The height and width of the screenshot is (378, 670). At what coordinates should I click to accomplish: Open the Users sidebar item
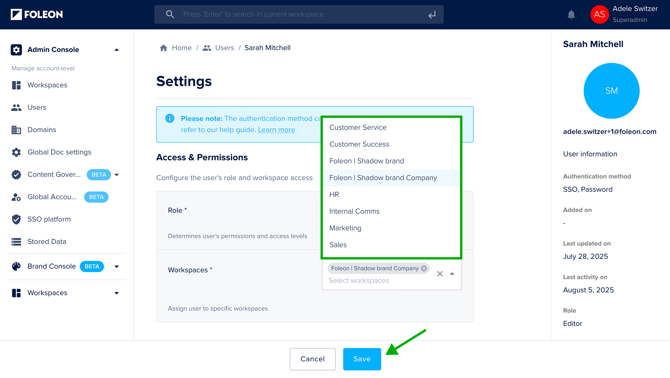pos(37,108)
